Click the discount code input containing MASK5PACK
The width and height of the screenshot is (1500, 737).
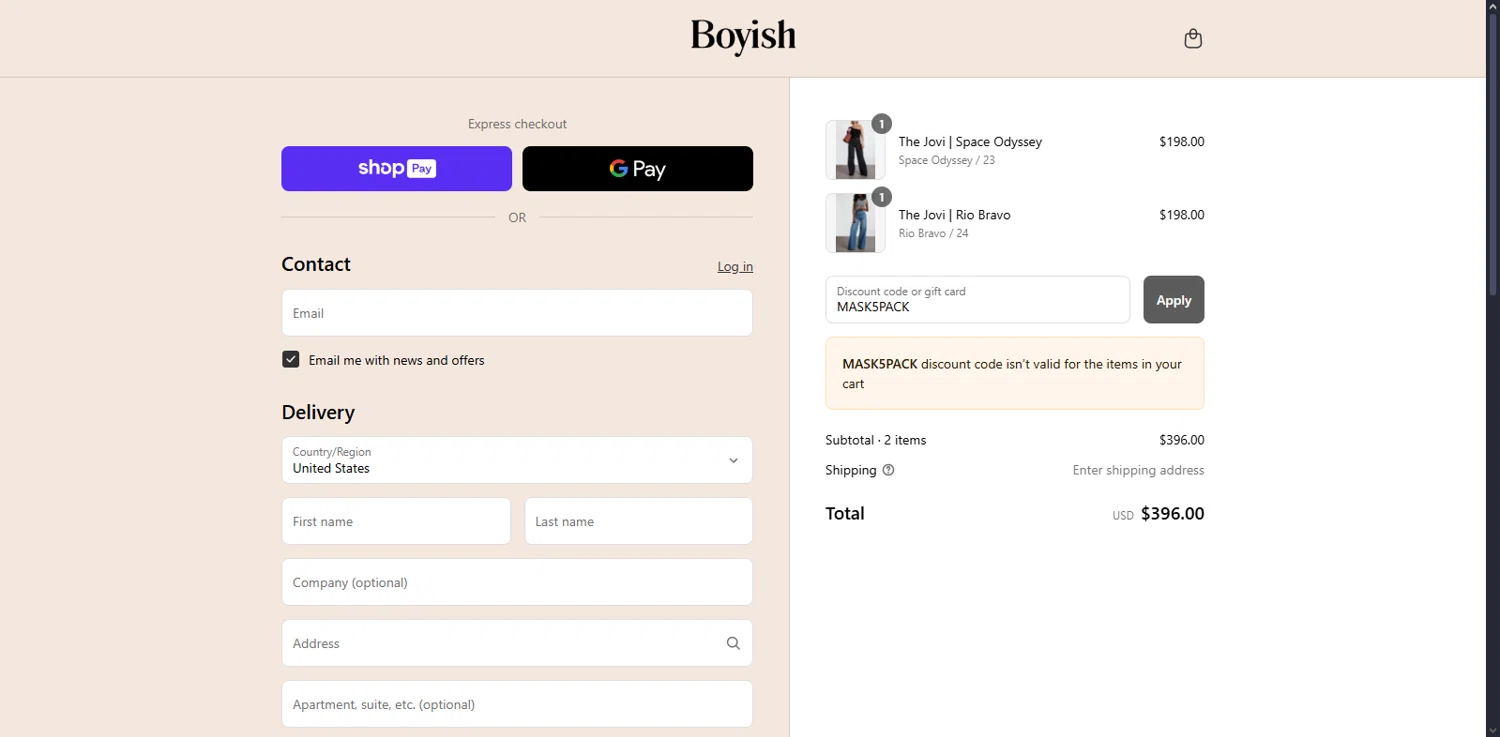[977, 300]
